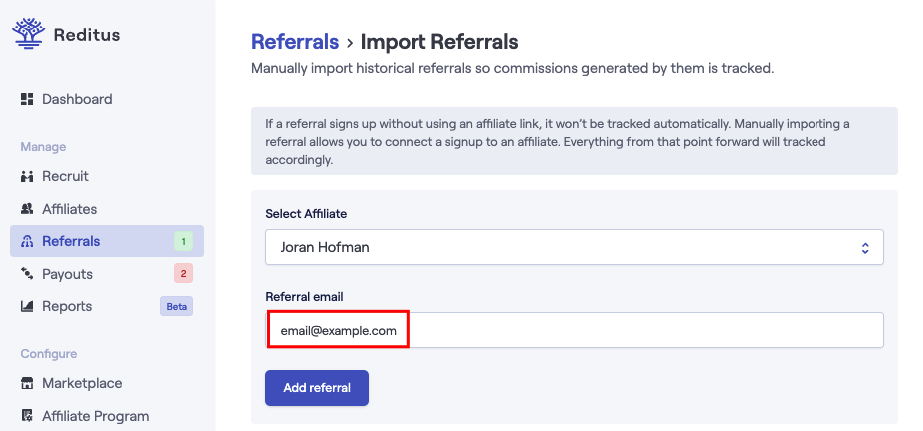Image resolution: width=923 pixels, height=431 pixels.
Task: Click the Referrals sidebar icon
Action: click(x=27, y=241)
